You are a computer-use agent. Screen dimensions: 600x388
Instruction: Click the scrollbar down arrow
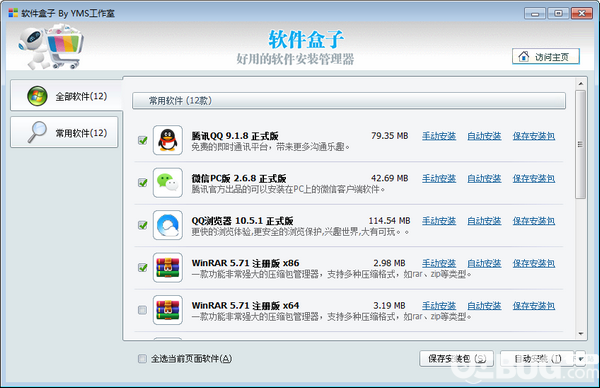pyautogui.click(x=580, y=334)
